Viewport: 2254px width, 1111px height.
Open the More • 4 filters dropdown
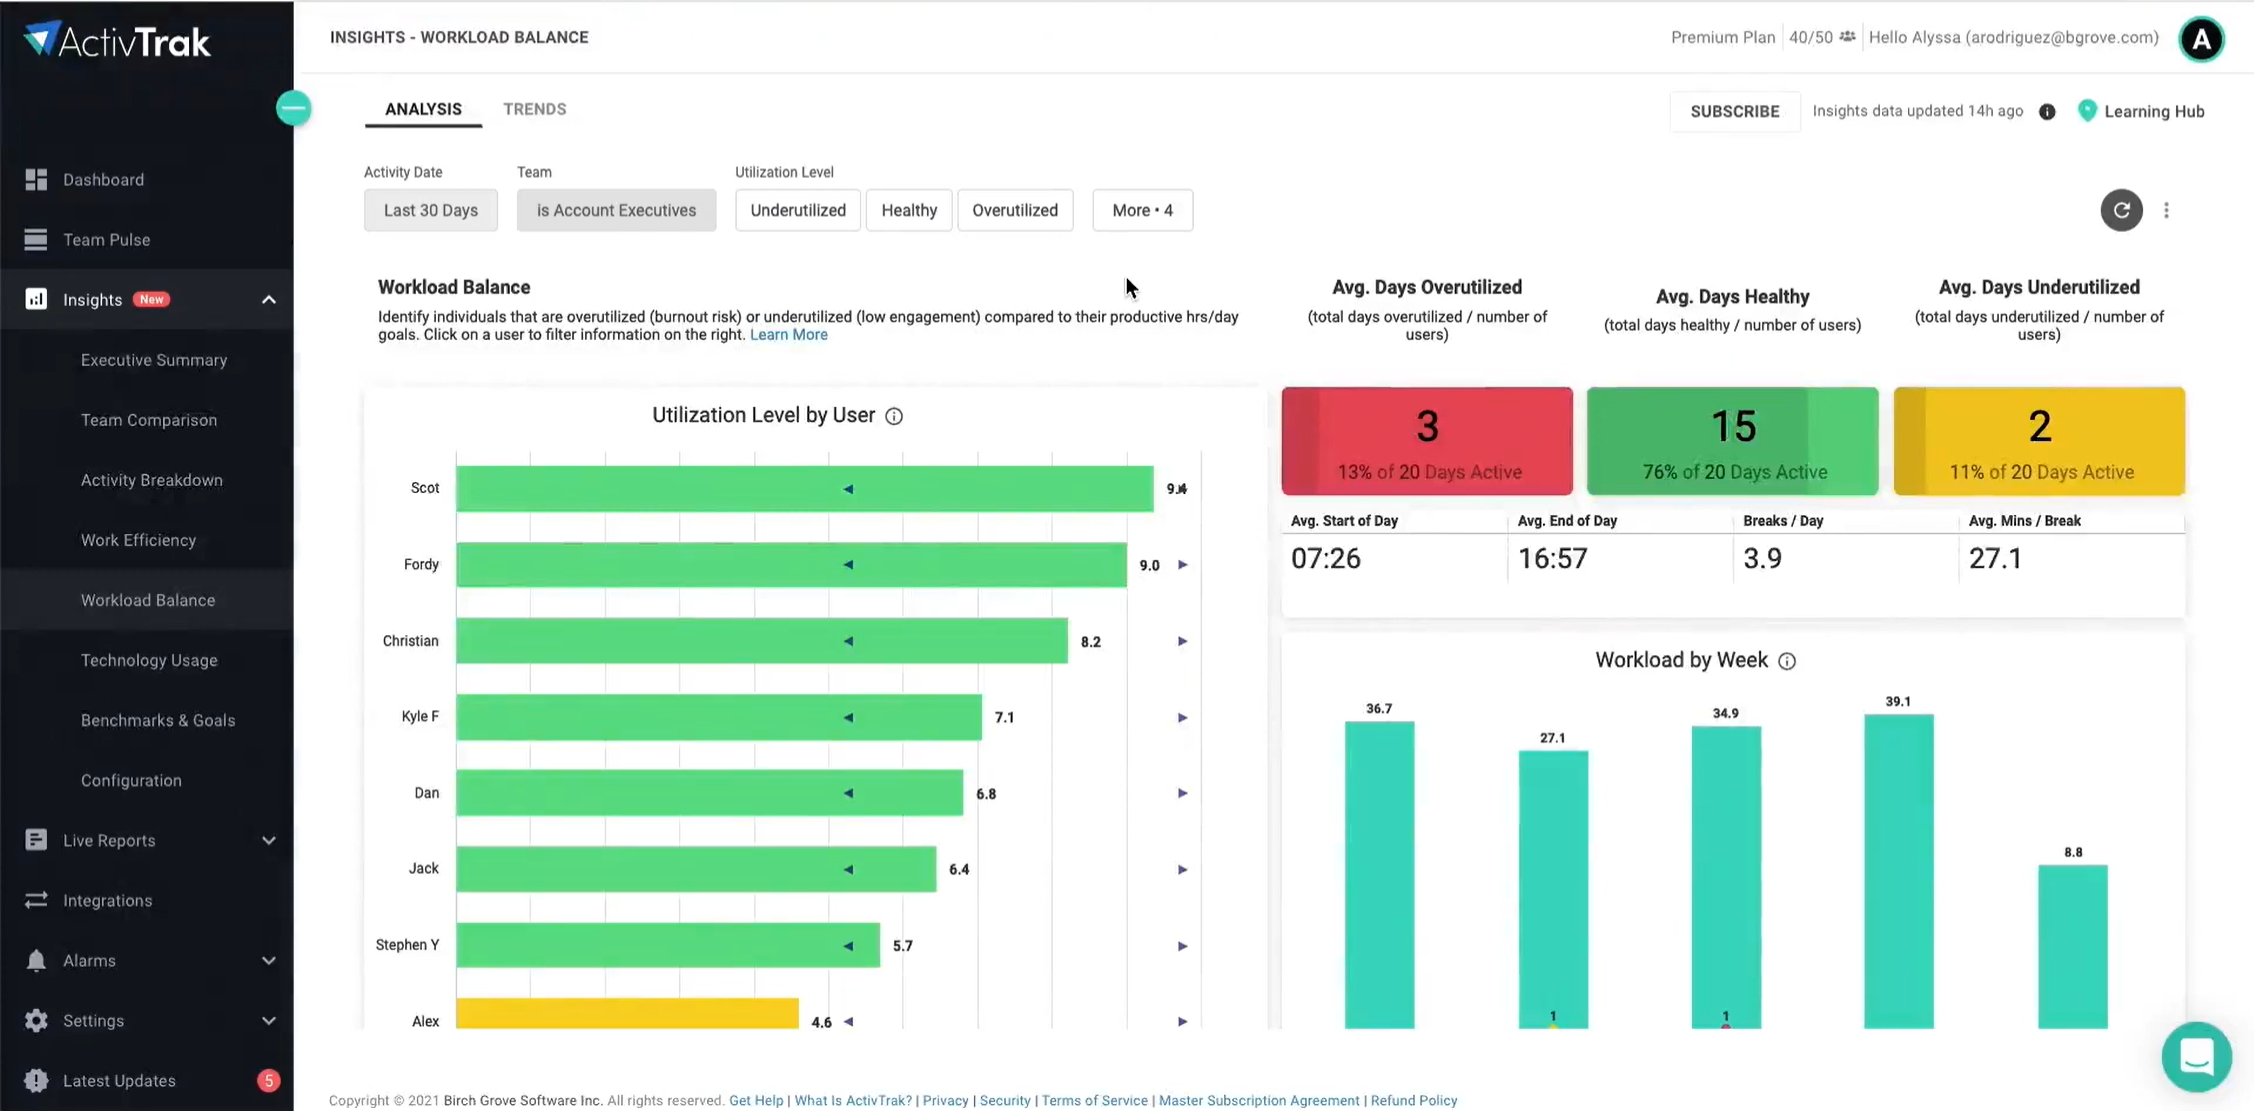[1142, 210]
